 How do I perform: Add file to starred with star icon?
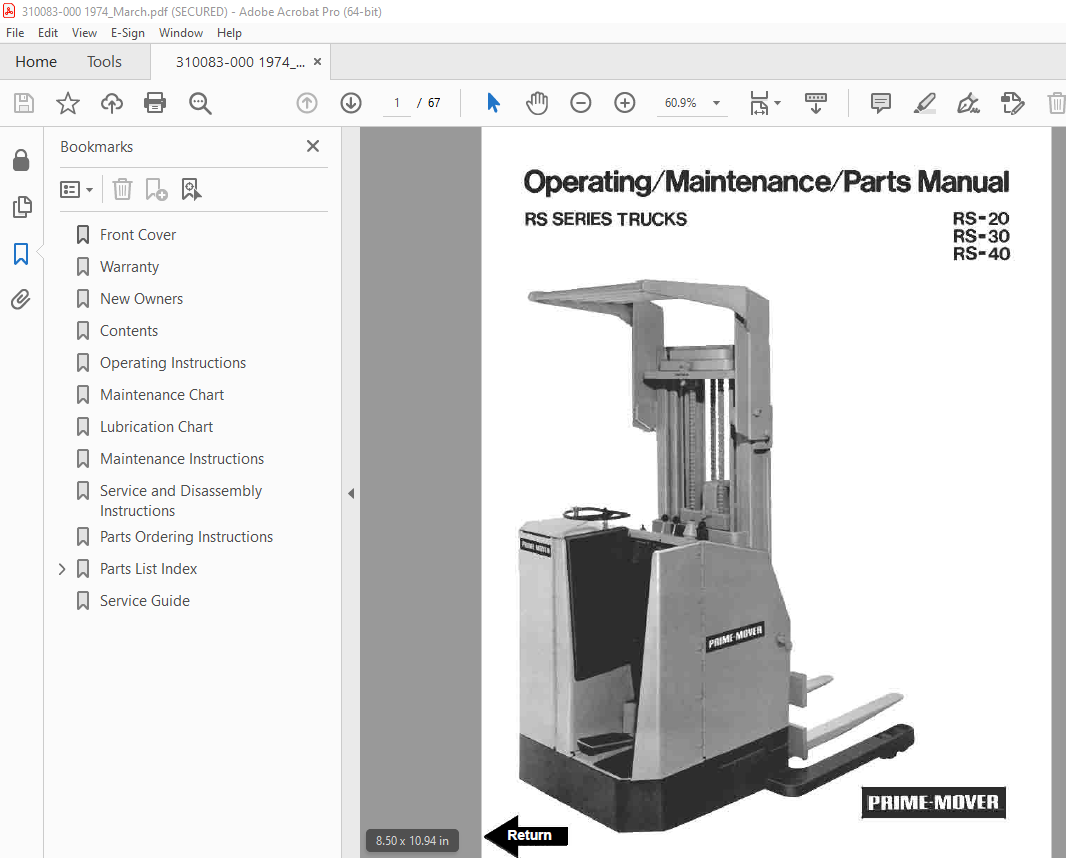coord(67,103)
